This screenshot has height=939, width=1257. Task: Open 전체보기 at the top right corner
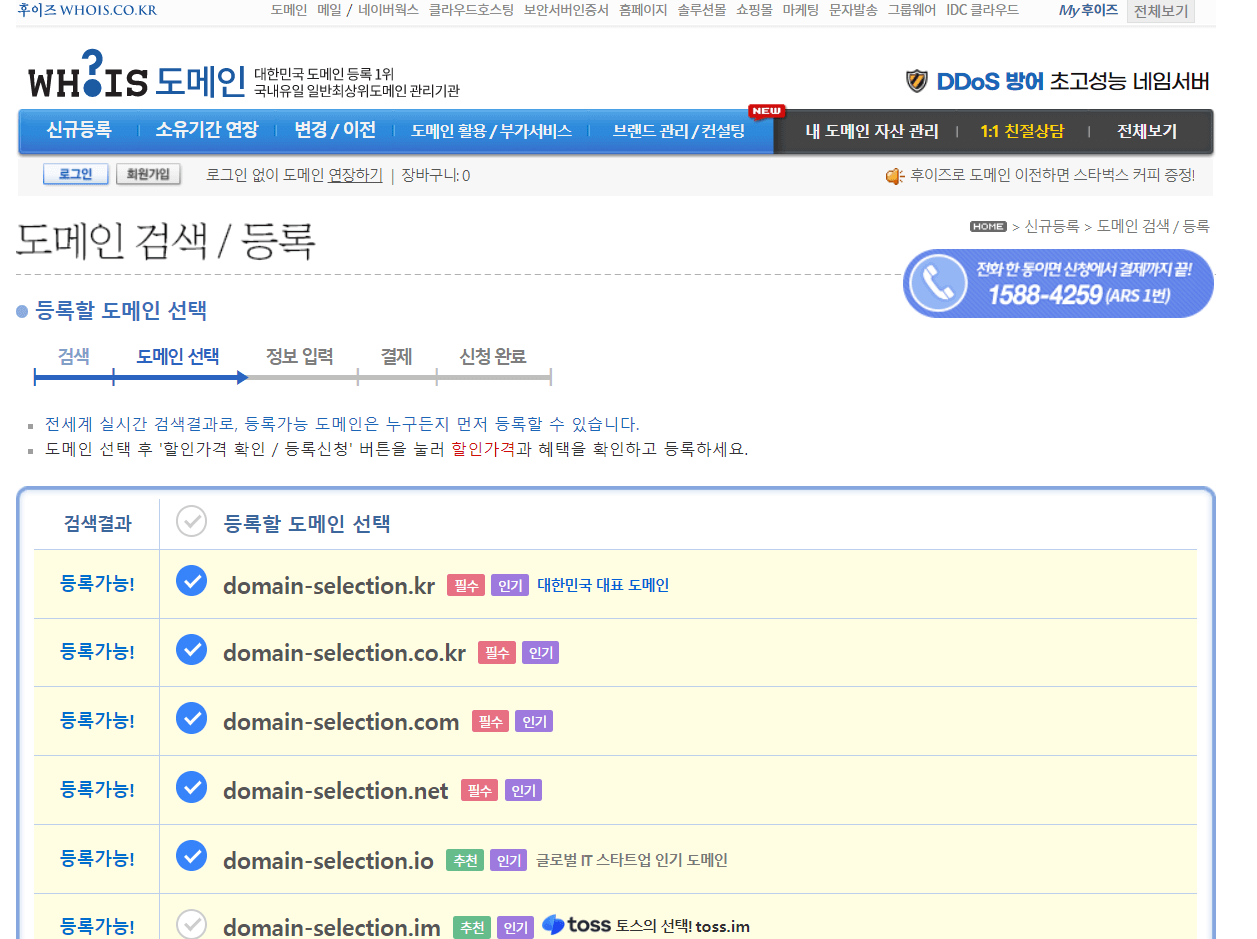1160,11
